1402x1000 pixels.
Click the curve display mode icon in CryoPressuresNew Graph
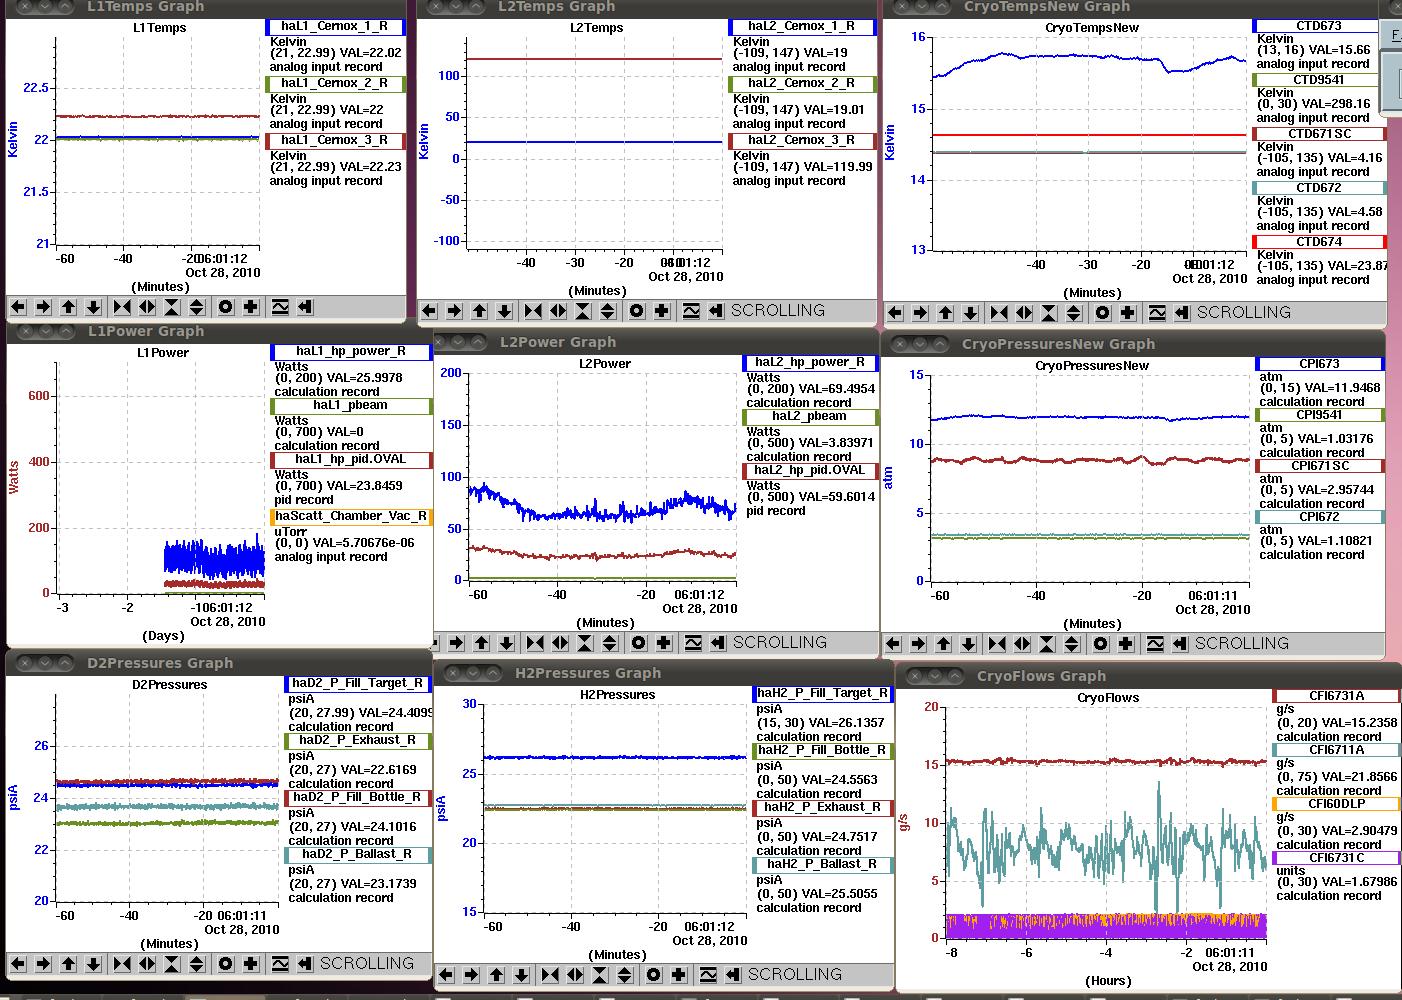(1155, 644)
